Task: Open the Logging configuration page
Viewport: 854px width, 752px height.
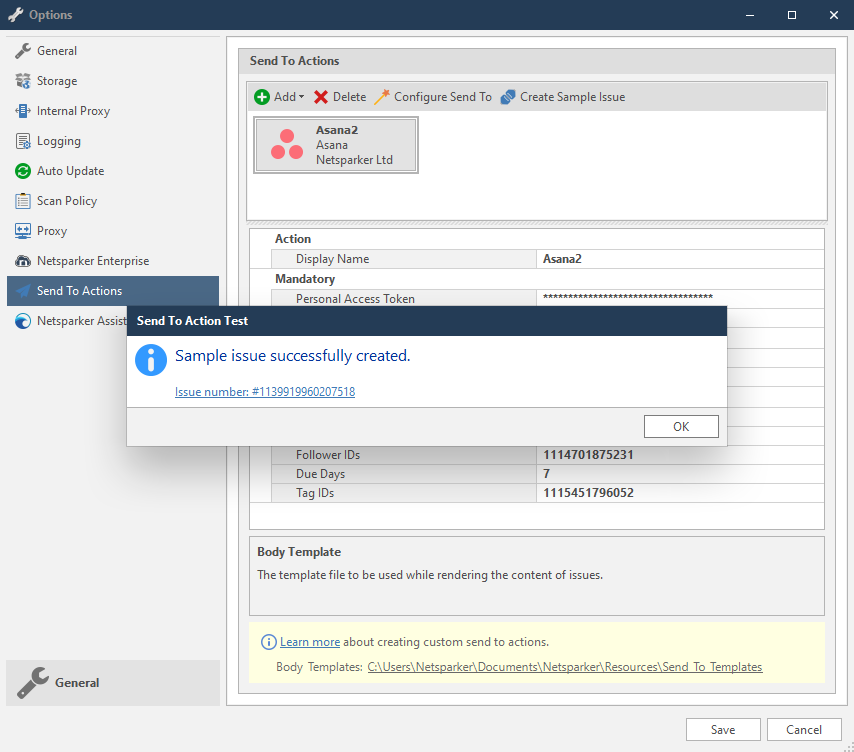Action: pyautogui.click(x=57, y=141)
